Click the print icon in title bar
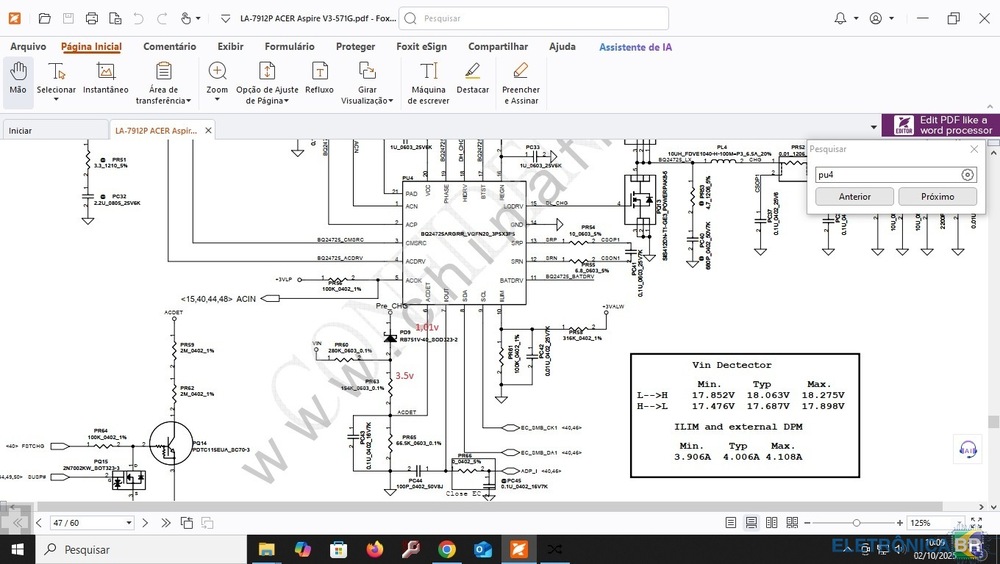Image resolution: width=1000 pixels, height=564 pixels. [x=92, y=18]
